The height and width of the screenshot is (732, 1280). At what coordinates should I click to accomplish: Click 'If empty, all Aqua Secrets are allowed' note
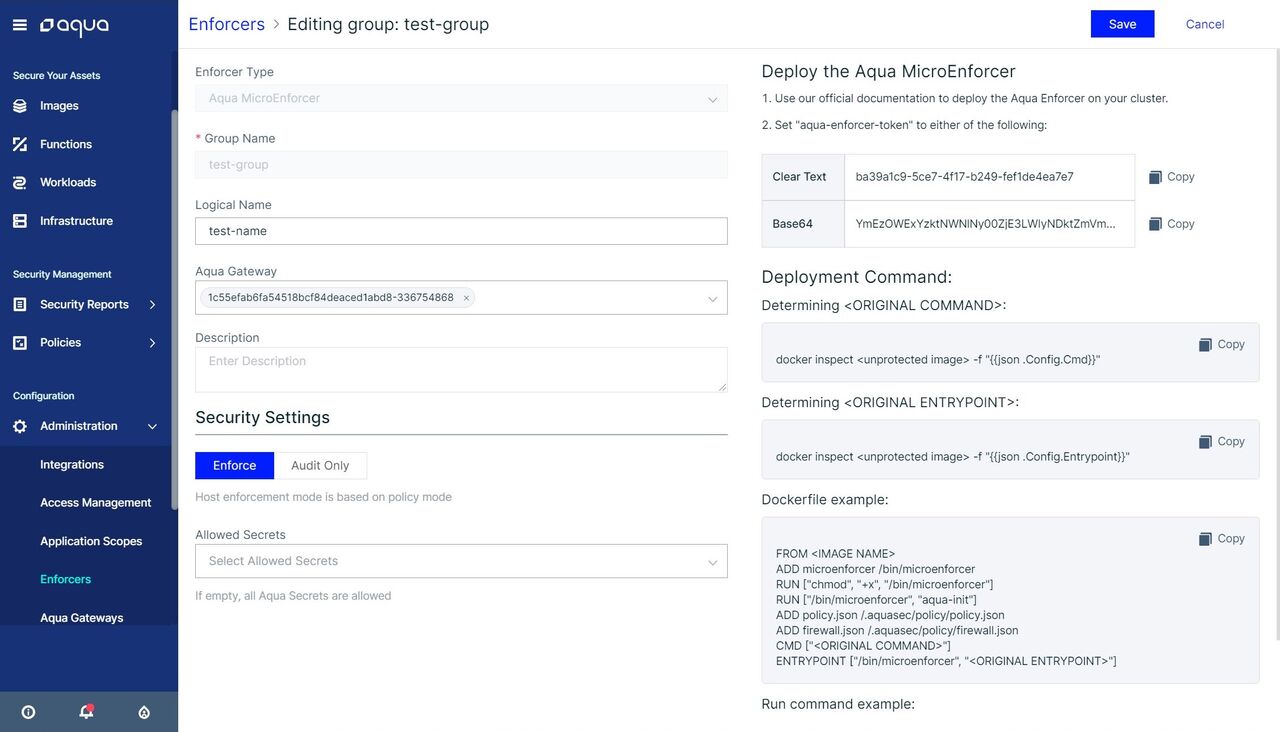[x=293, y=596]
